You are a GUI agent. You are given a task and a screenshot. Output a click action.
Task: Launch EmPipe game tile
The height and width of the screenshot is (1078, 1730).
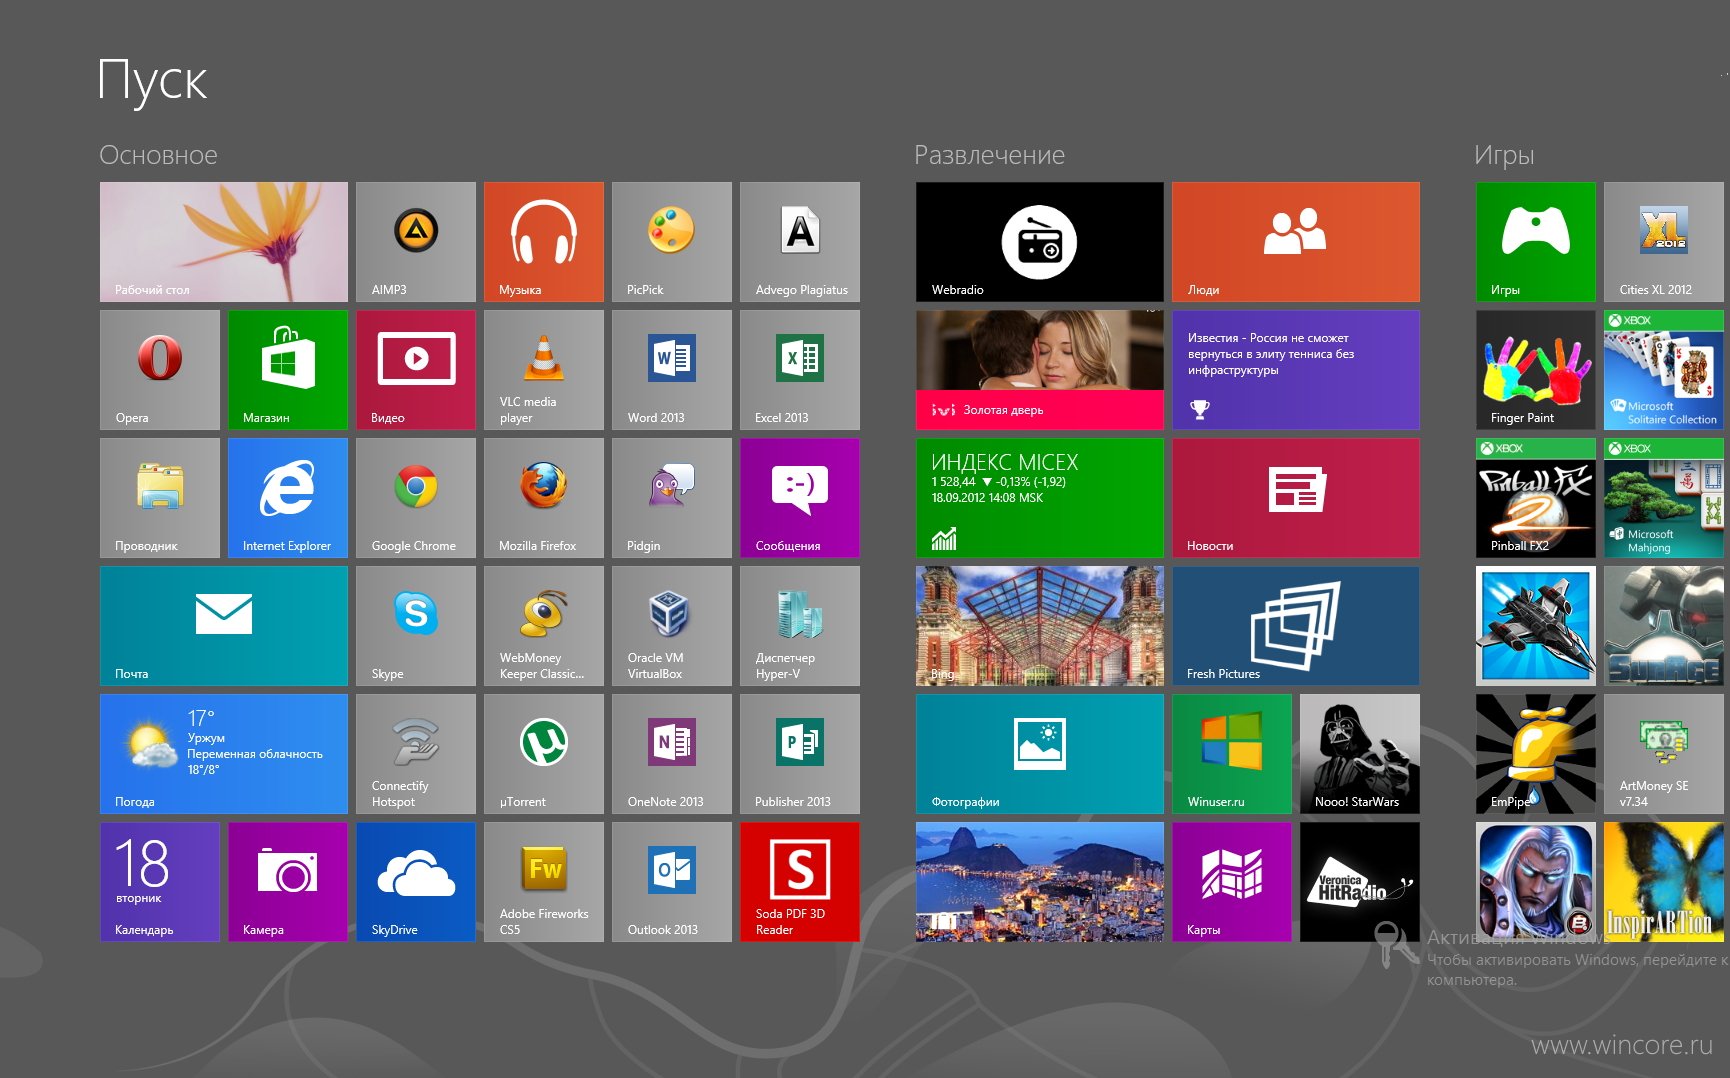coord(1536,754)
